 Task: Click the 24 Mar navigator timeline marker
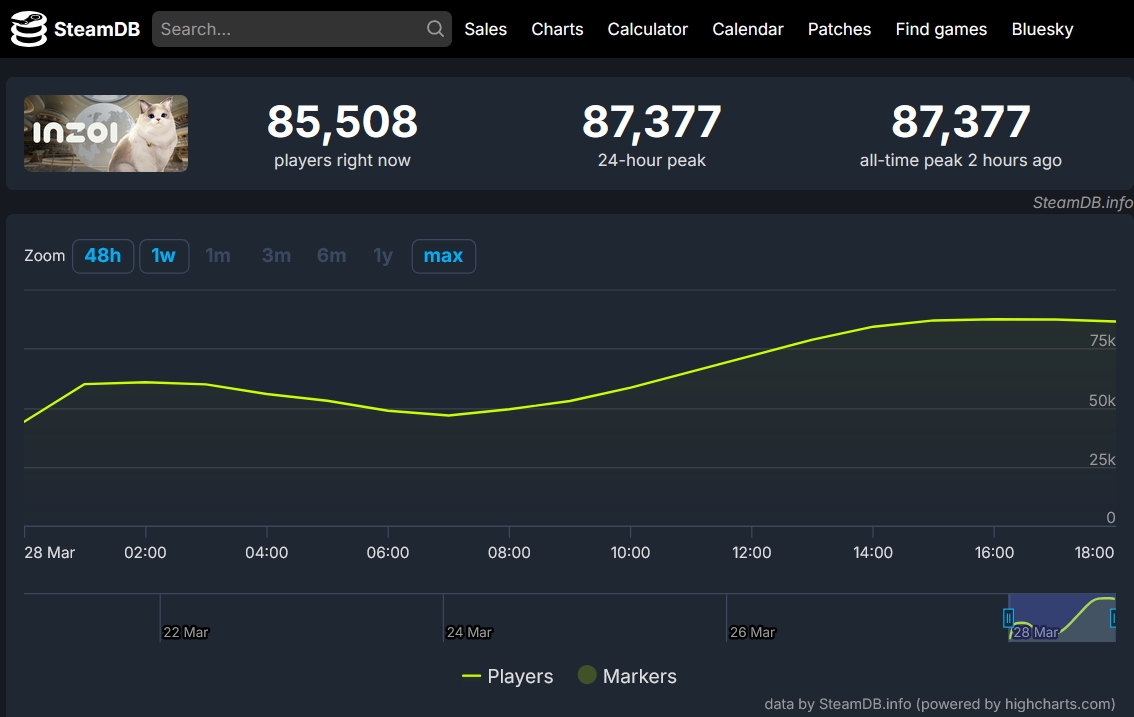click(x=468, y=632)
